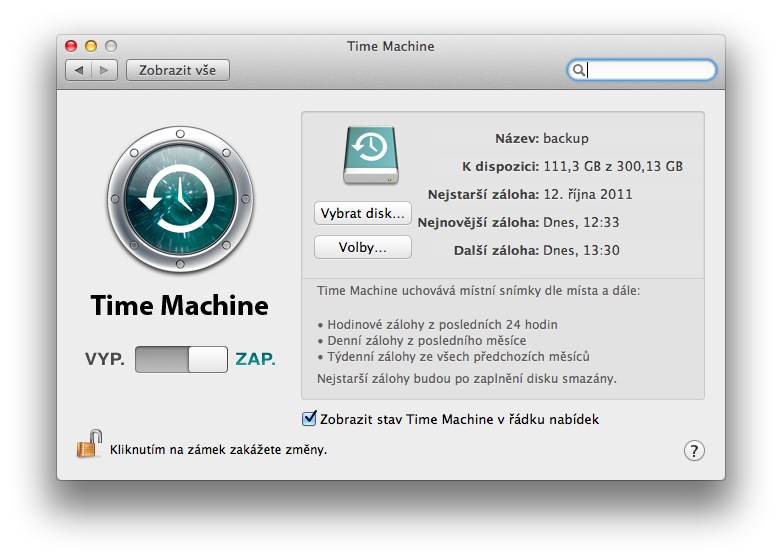Viewport: 782px width, 559px height.
Task: Click the magnifying glass search icon
Action: point(579,70)
